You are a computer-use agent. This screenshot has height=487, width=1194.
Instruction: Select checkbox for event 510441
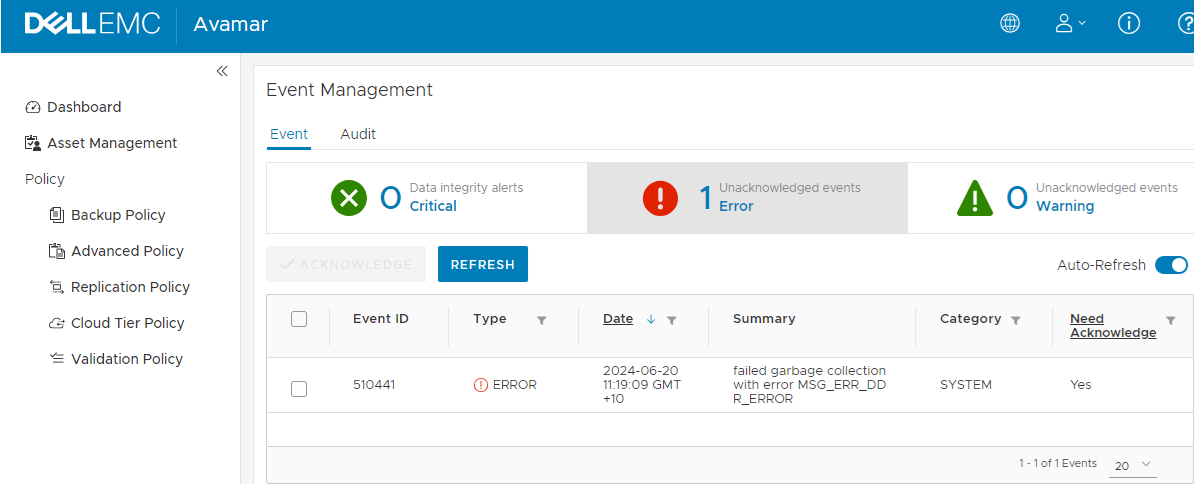(299, 389)
